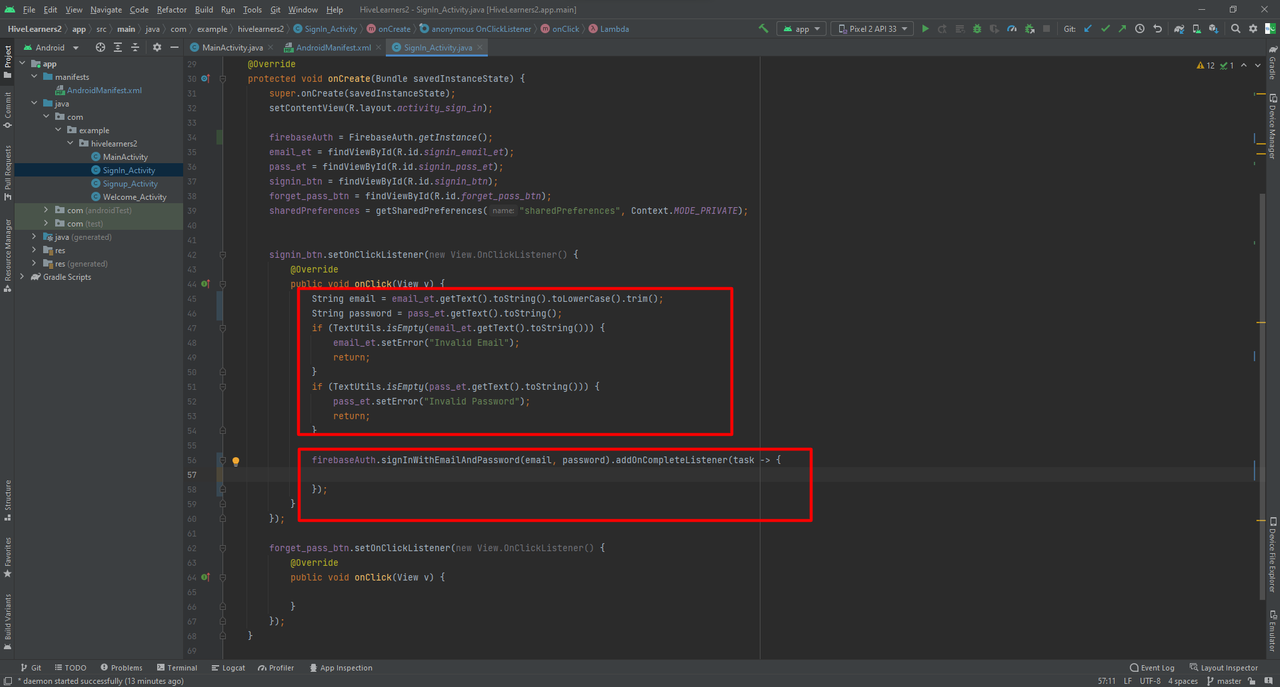The height and width of the screenshot is (687, 1280).
Task: Run the app with the green play icon
Action: (x=925, y=29)
